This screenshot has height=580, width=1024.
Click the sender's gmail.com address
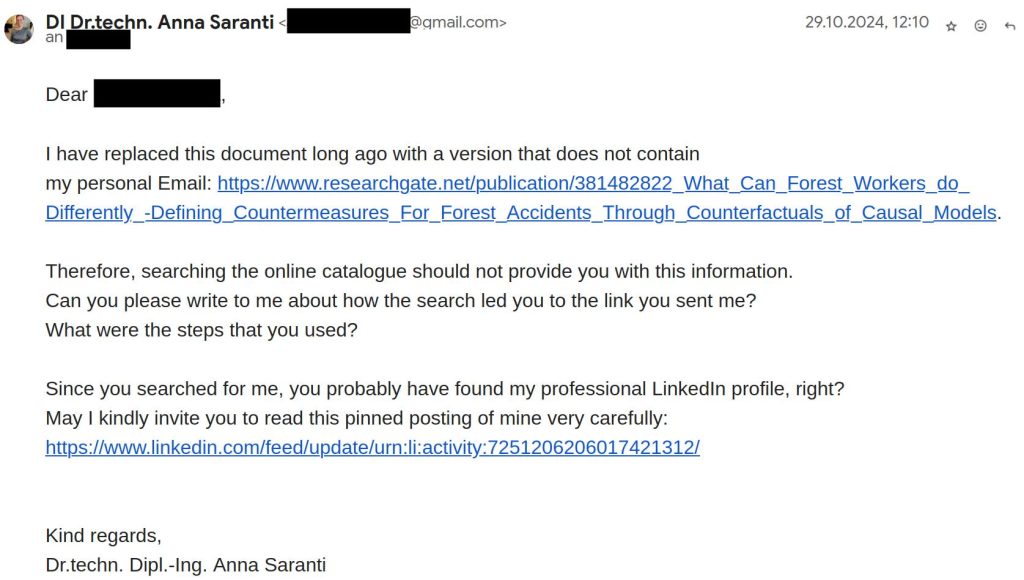click(457, 22)
